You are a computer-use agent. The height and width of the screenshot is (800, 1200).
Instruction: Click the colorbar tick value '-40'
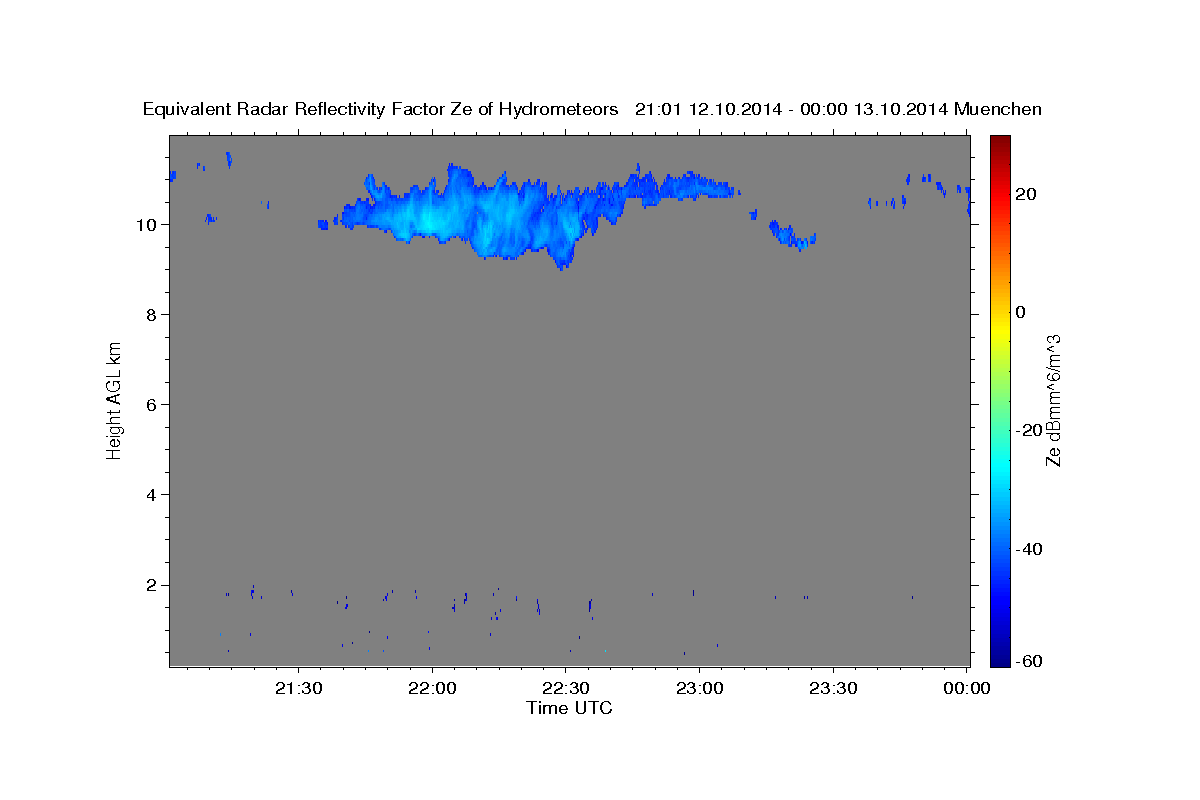(1029, 548)
